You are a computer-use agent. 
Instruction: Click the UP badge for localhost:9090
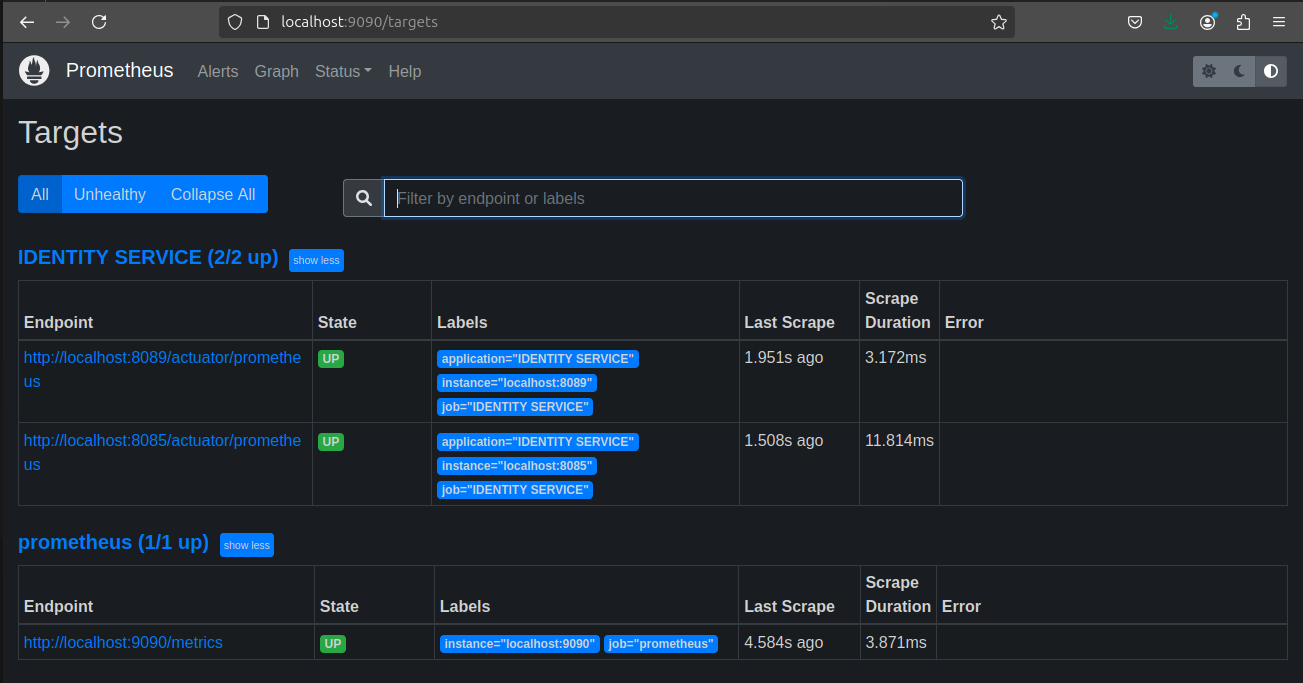333,644
